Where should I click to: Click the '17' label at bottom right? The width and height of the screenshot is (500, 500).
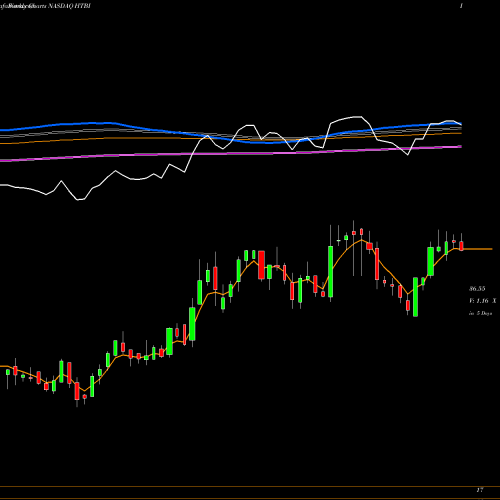click(x=480, y=490)
